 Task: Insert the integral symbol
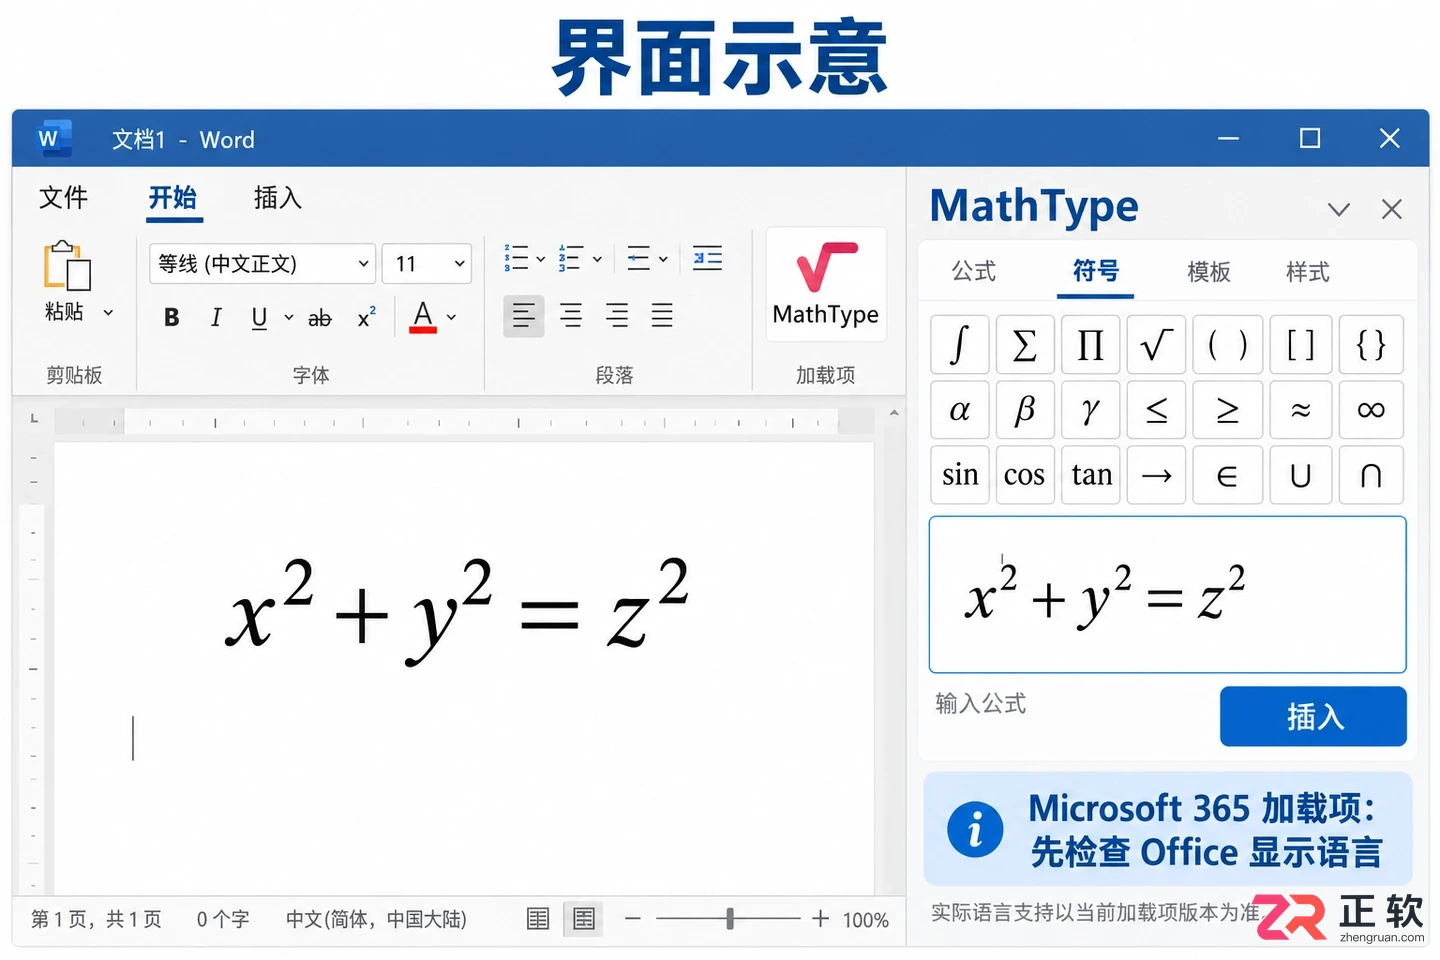(960, 345)
